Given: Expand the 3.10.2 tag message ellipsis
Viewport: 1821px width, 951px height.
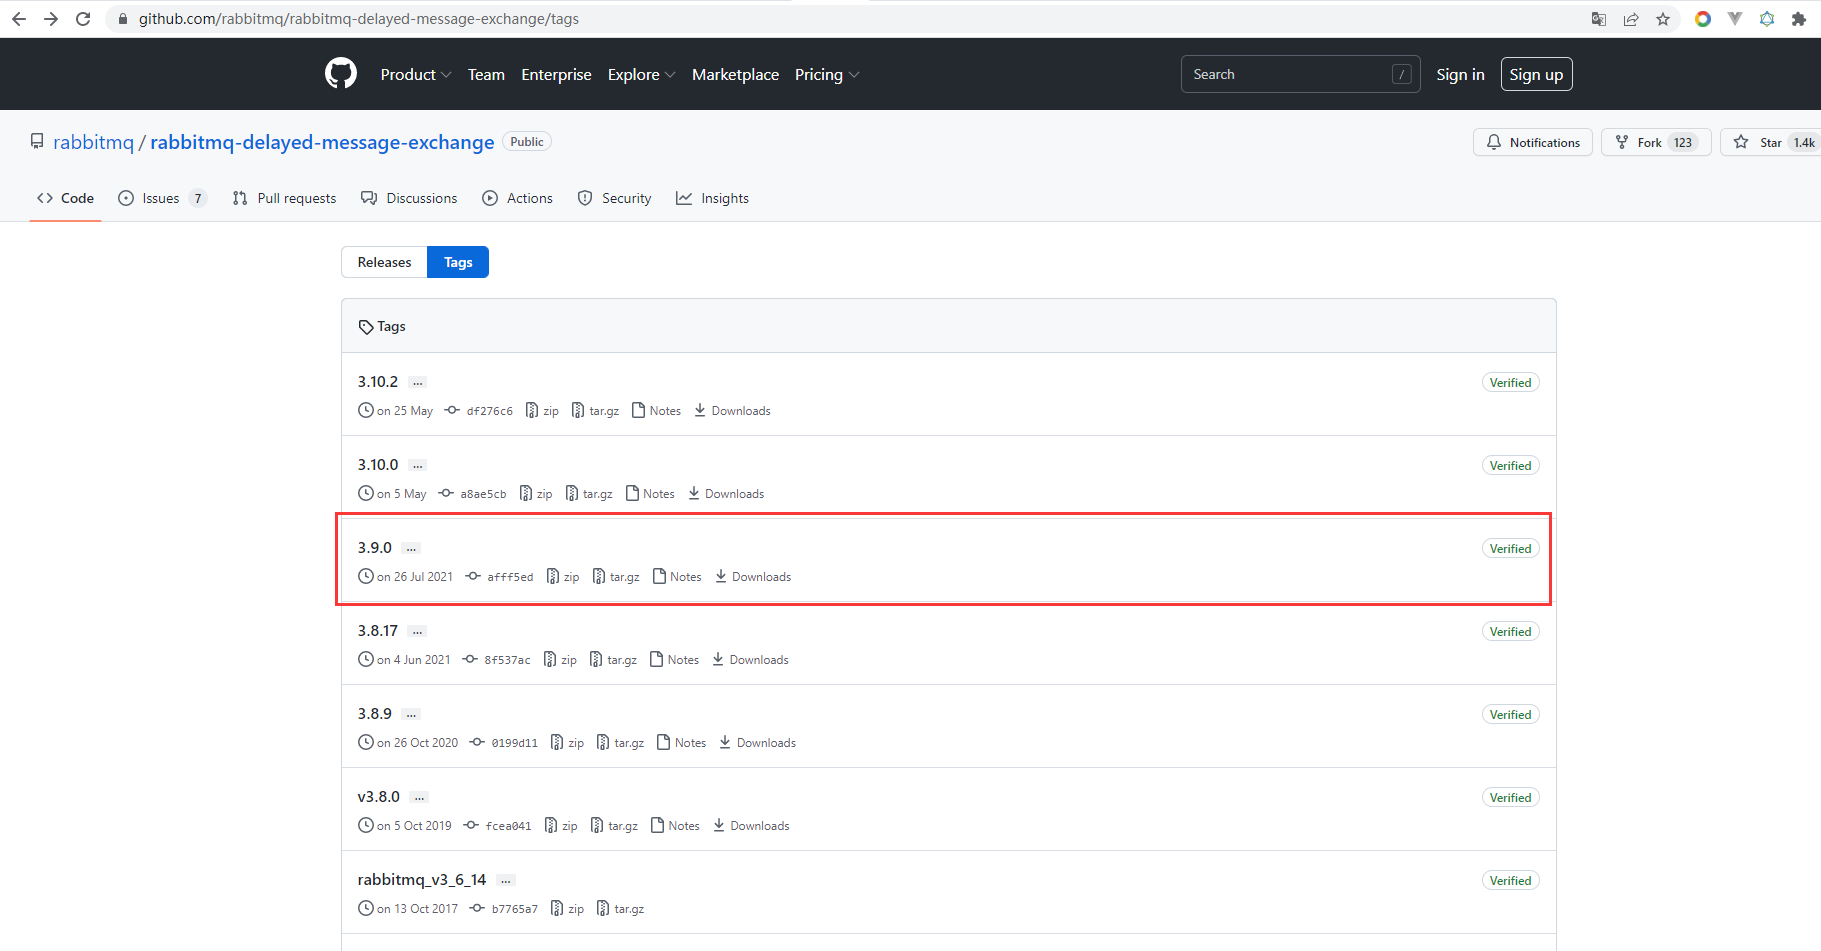Looking at the screenshot, I should (418, 383).
